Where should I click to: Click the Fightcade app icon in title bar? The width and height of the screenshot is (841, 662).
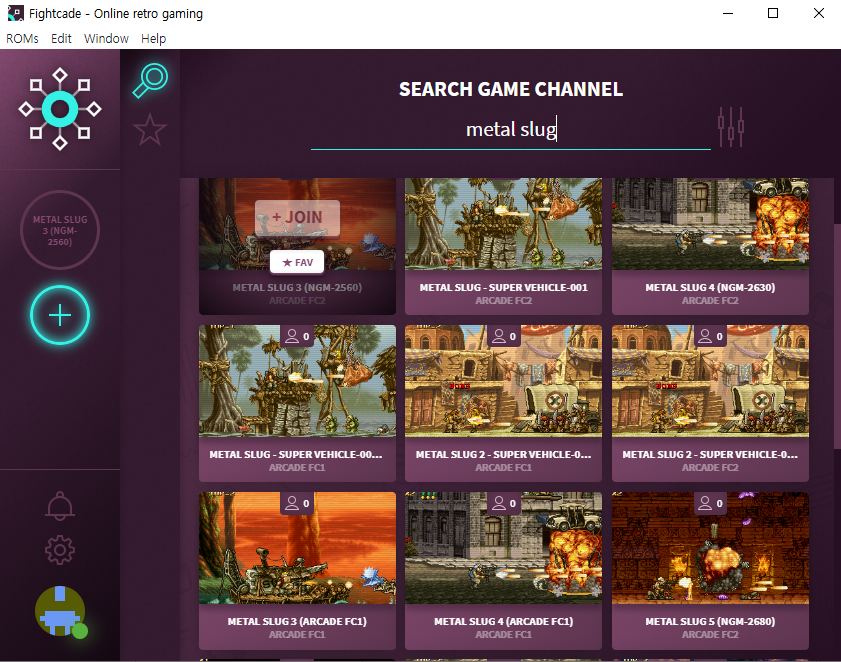coord(16,13)
